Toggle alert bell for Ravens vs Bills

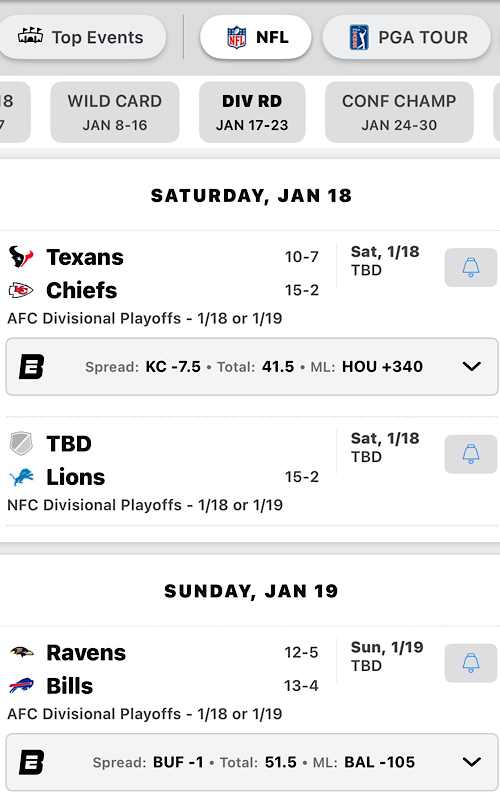pyautogui.click(x=471, y=663)
